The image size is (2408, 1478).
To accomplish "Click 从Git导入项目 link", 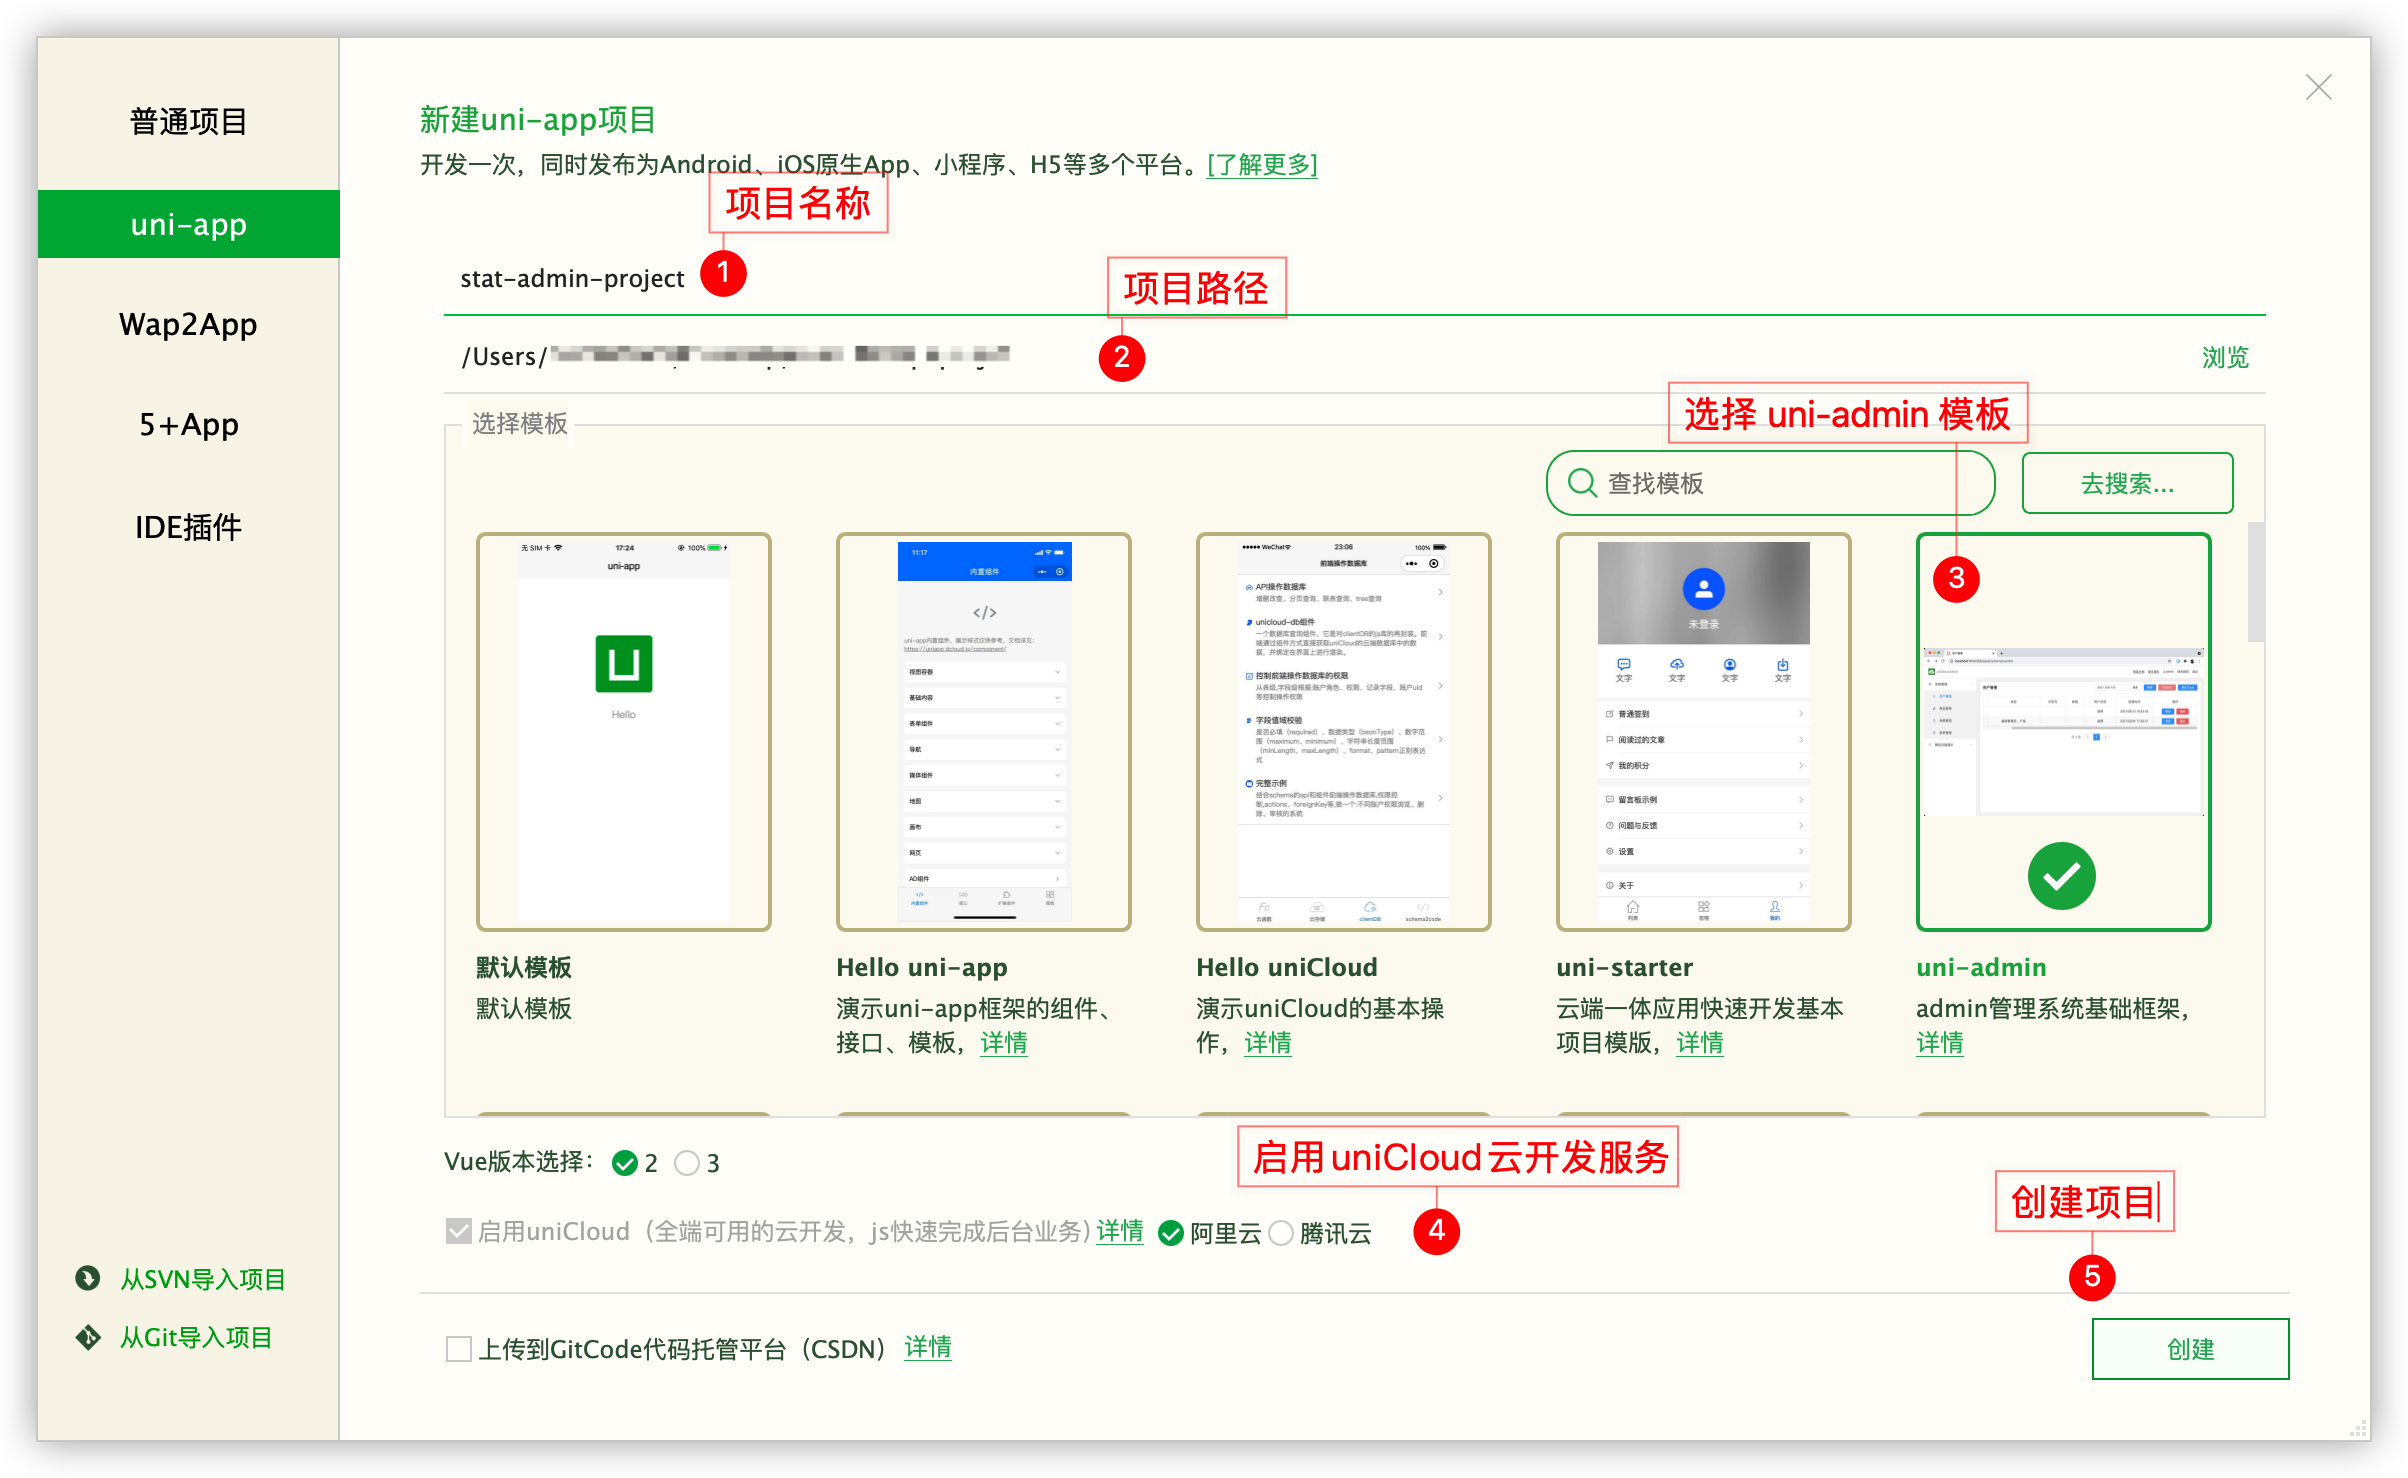I will (196, 1337).
